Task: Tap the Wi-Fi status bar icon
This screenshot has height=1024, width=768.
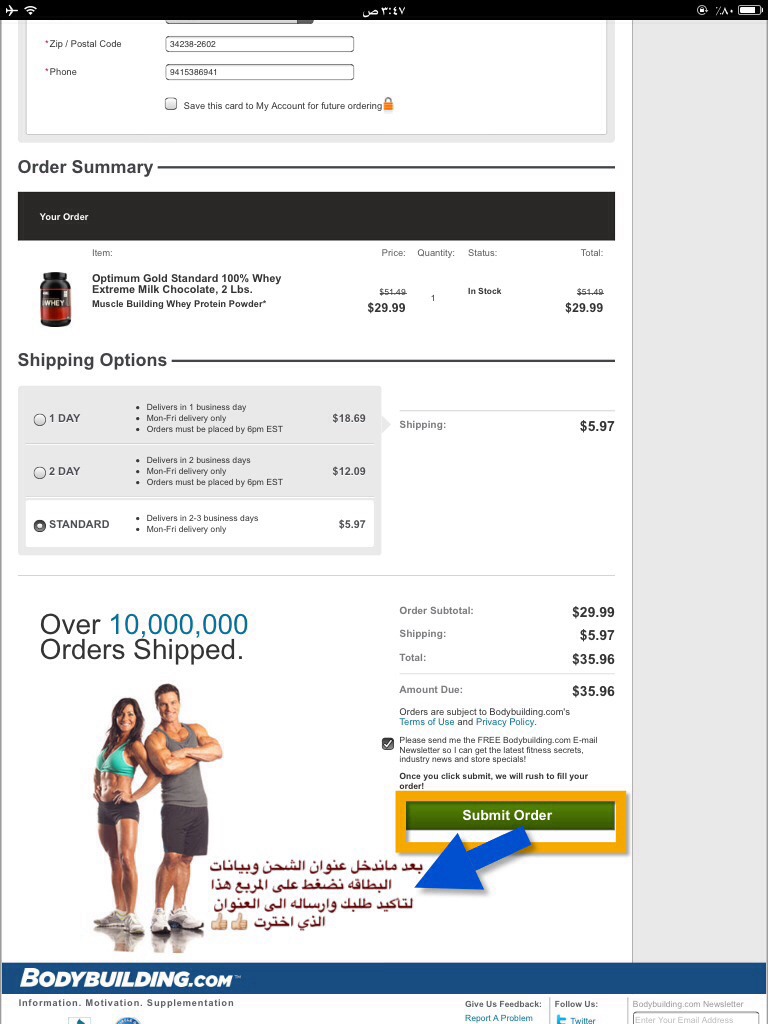Action: [x=30, y=10]
